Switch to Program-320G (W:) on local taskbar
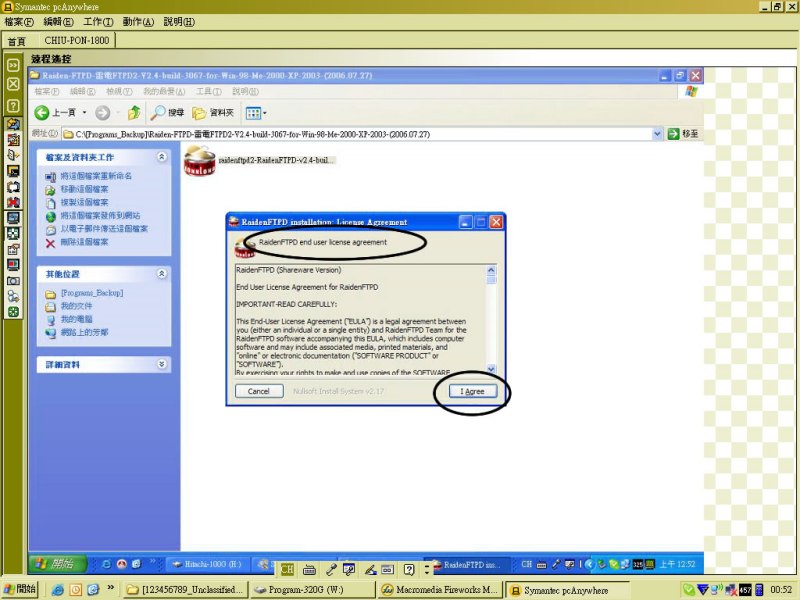The width and height of the screenshot is (800, 600). [312, 590]
